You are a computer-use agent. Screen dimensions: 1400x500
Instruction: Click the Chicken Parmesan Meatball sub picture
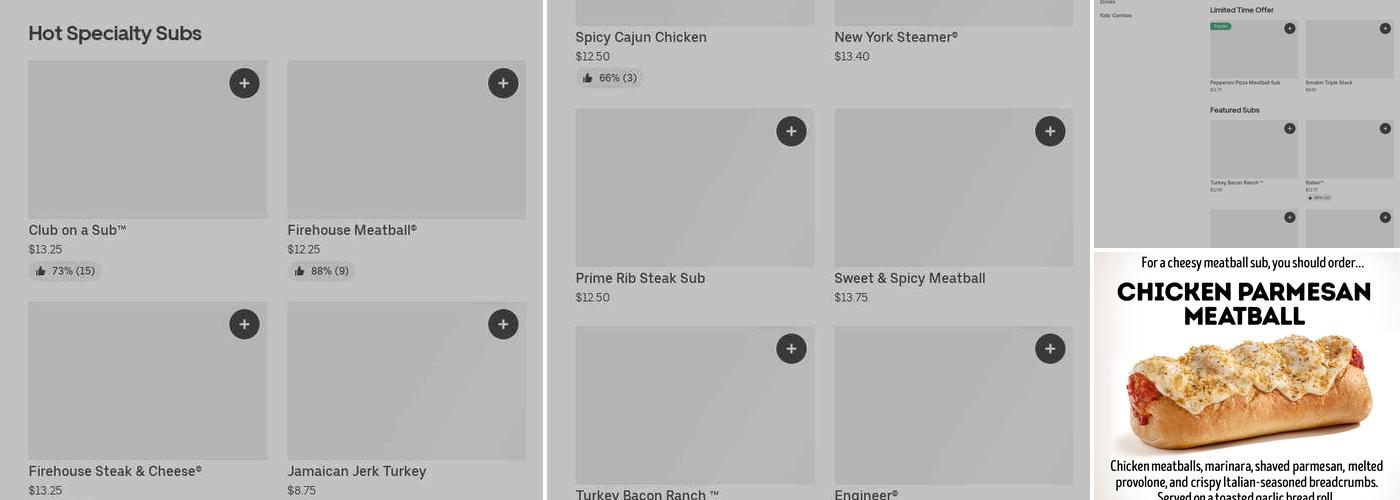tap(1246, 397)
